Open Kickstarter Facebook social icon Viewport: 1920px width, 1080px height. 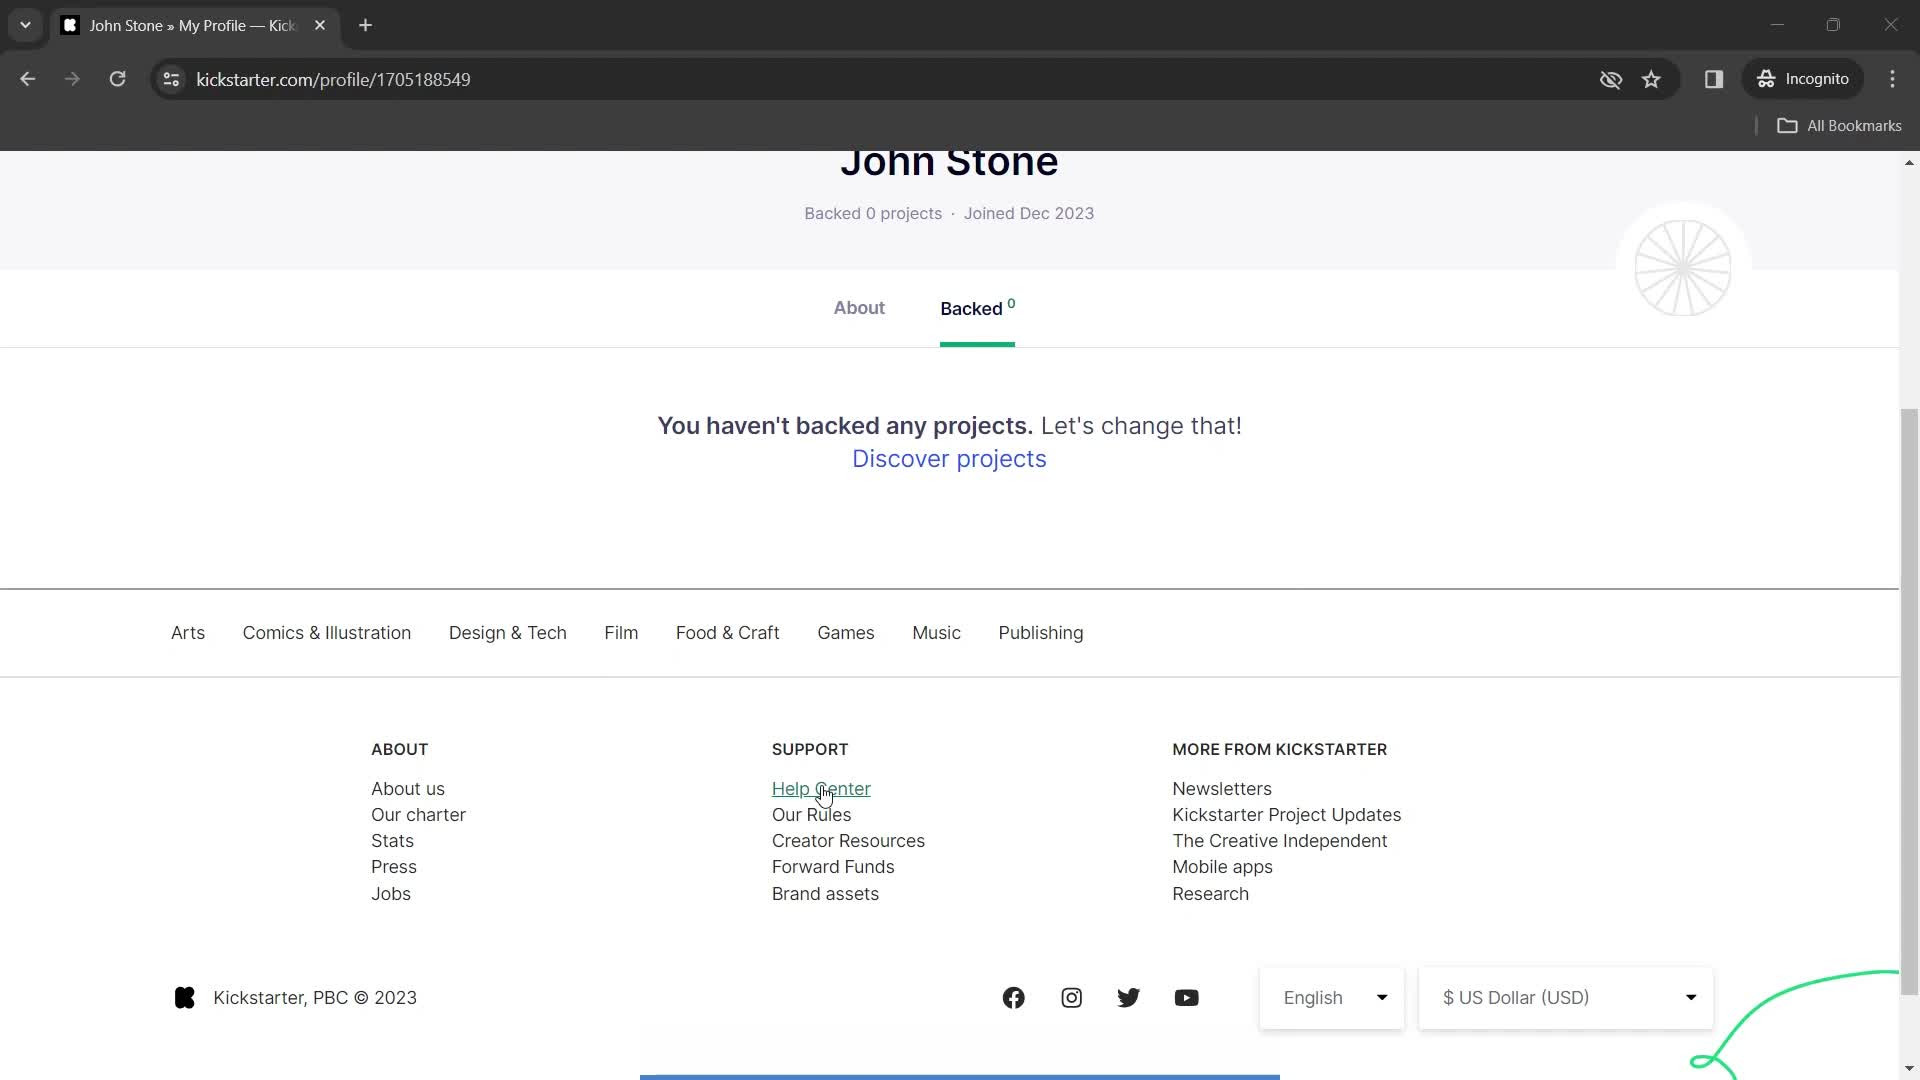pyautogui.click(x=1015, y=996)
